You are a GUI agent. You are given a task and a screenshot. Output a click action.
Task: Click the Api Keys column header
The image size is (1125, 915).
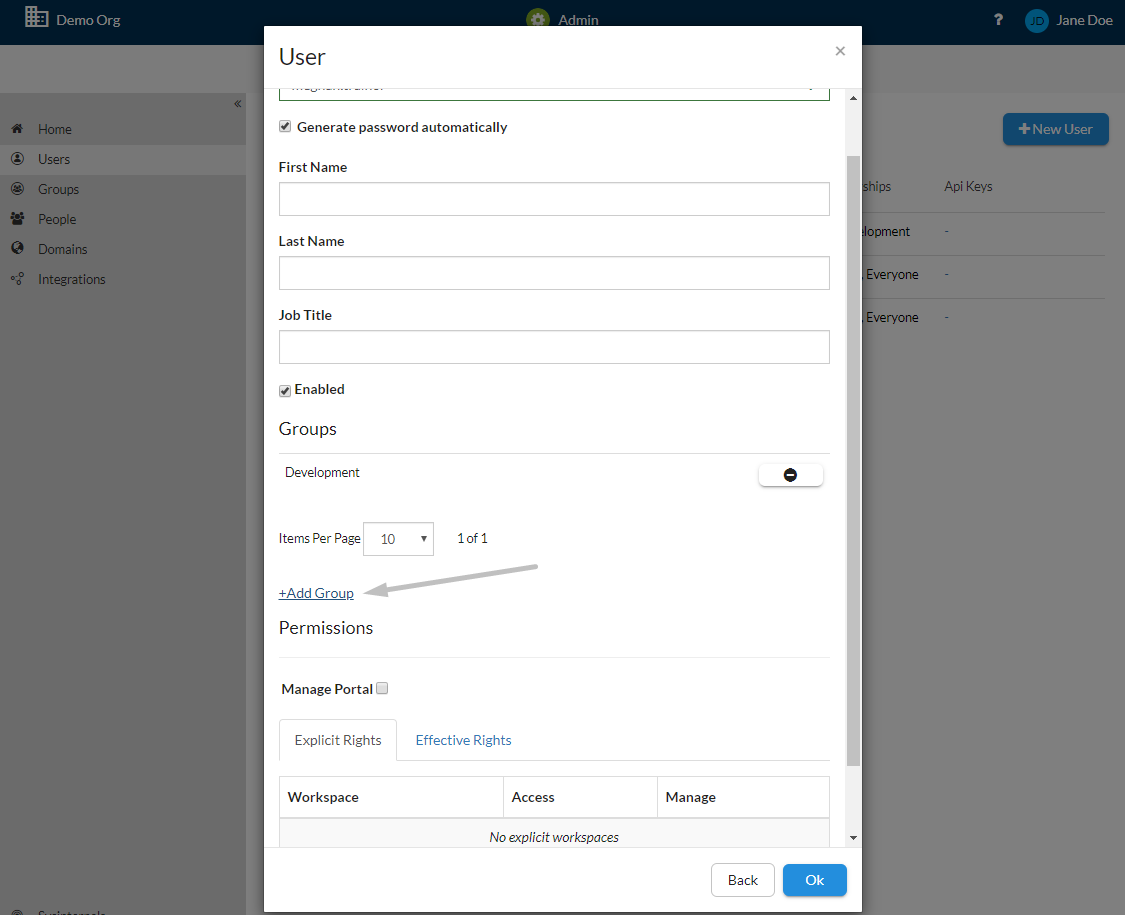click(x=968, y=187)
